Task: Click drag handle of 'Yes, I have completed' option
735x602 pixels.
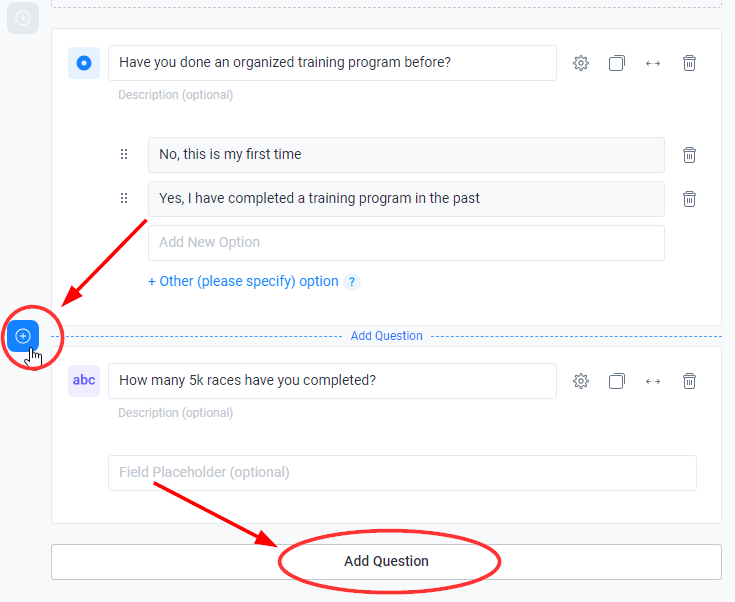Action: tap(124, 198)
